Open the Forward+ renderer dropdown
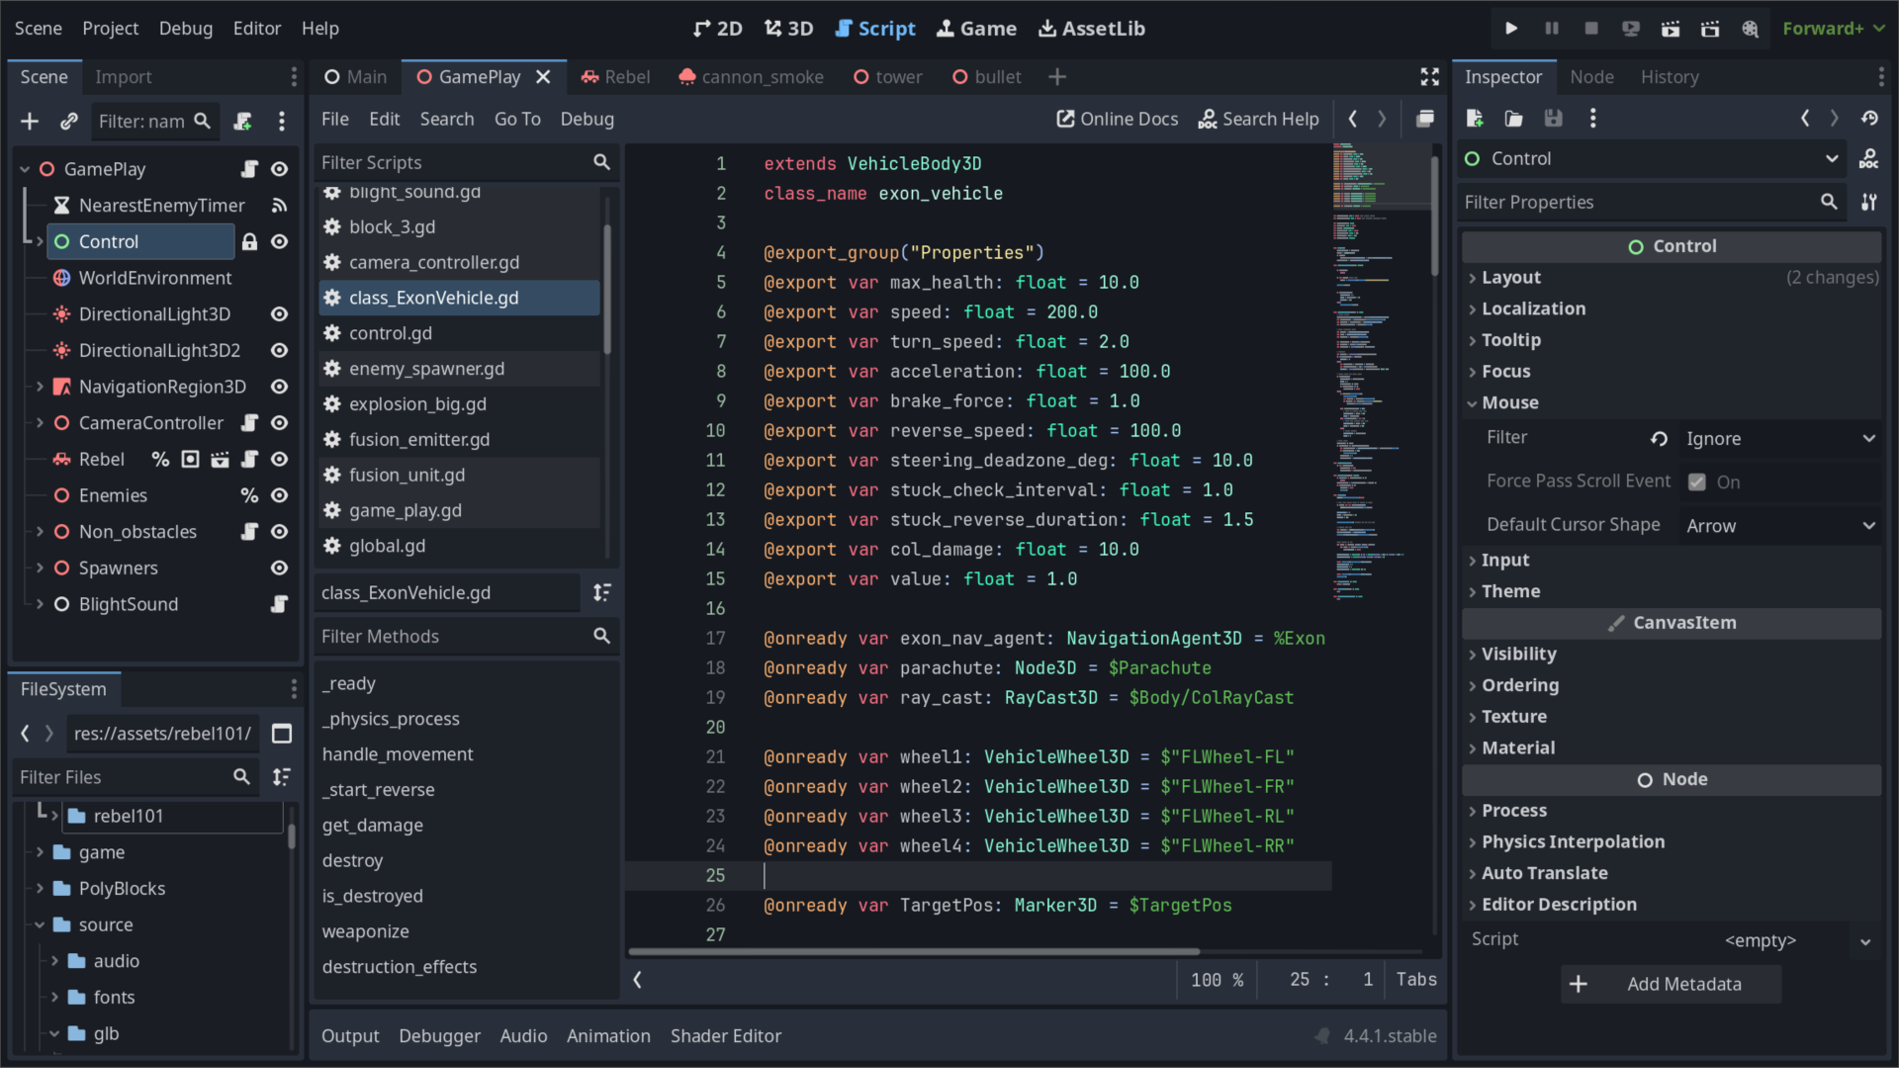Viewport: 1899px width, 1068px height. click(x=1832, y=28)
